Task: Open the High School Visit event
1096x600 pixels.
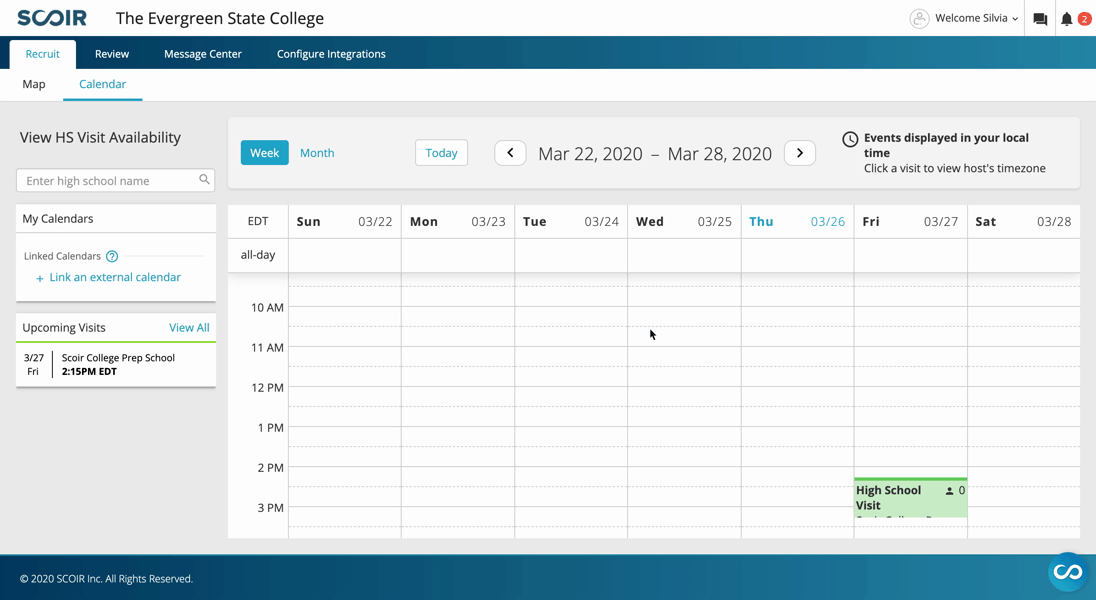Action: (911, 498)
